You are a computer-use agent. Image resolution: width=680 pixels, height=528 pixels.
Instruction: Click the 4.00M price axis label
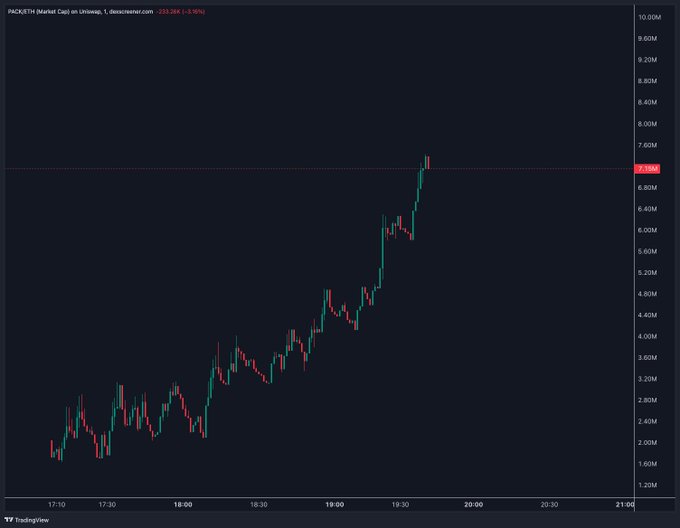[647, 336]
